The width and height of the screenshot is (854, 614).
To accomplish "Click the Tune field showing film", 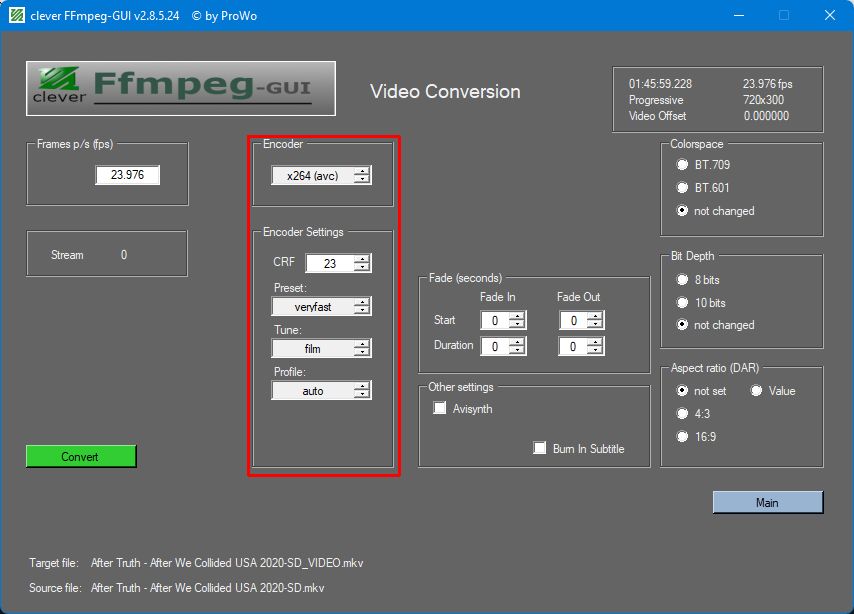I will click(313, 349).
